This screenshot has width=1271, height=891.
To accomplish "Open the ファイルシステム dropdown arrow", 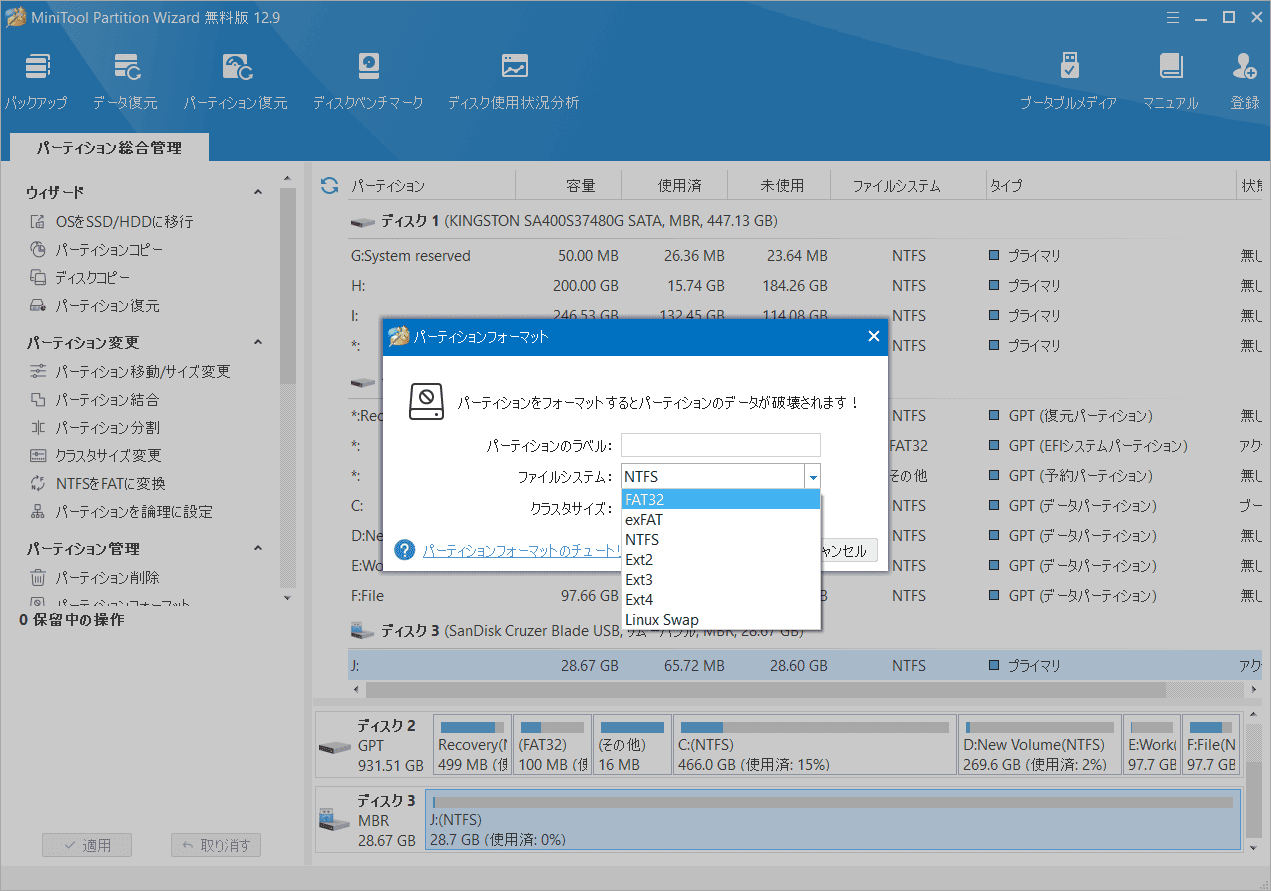I will pos(813,477).
